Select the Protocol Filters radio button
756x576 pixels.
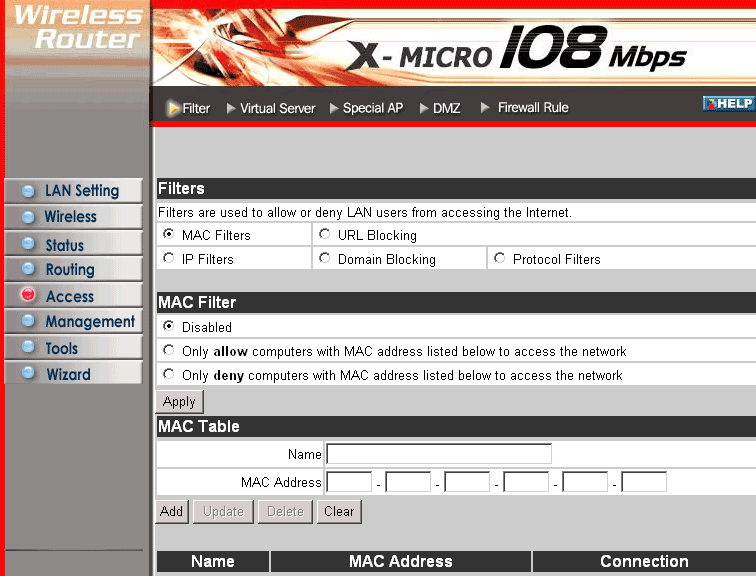[x=500, y=258]
